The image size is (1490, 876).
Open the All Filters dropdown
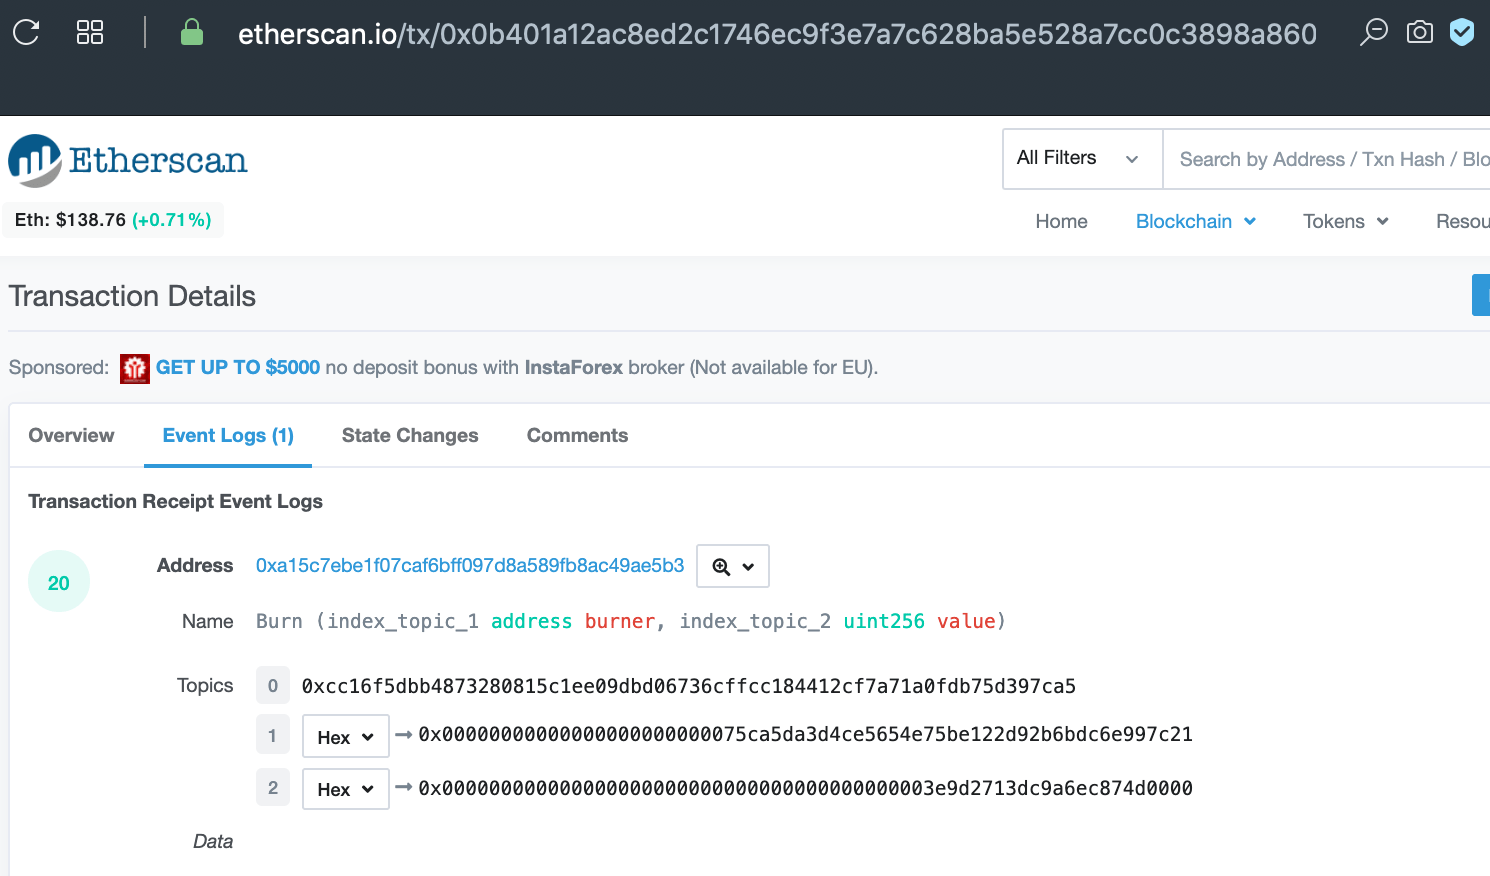[1082, 159]
